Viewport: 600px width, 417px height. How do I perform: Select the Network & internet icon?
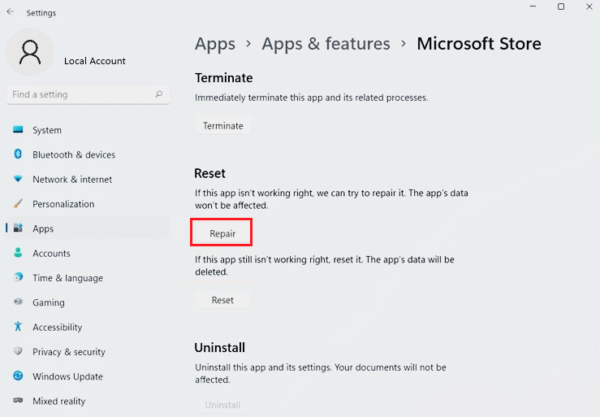pyautogui.click(x=18, y=179)
